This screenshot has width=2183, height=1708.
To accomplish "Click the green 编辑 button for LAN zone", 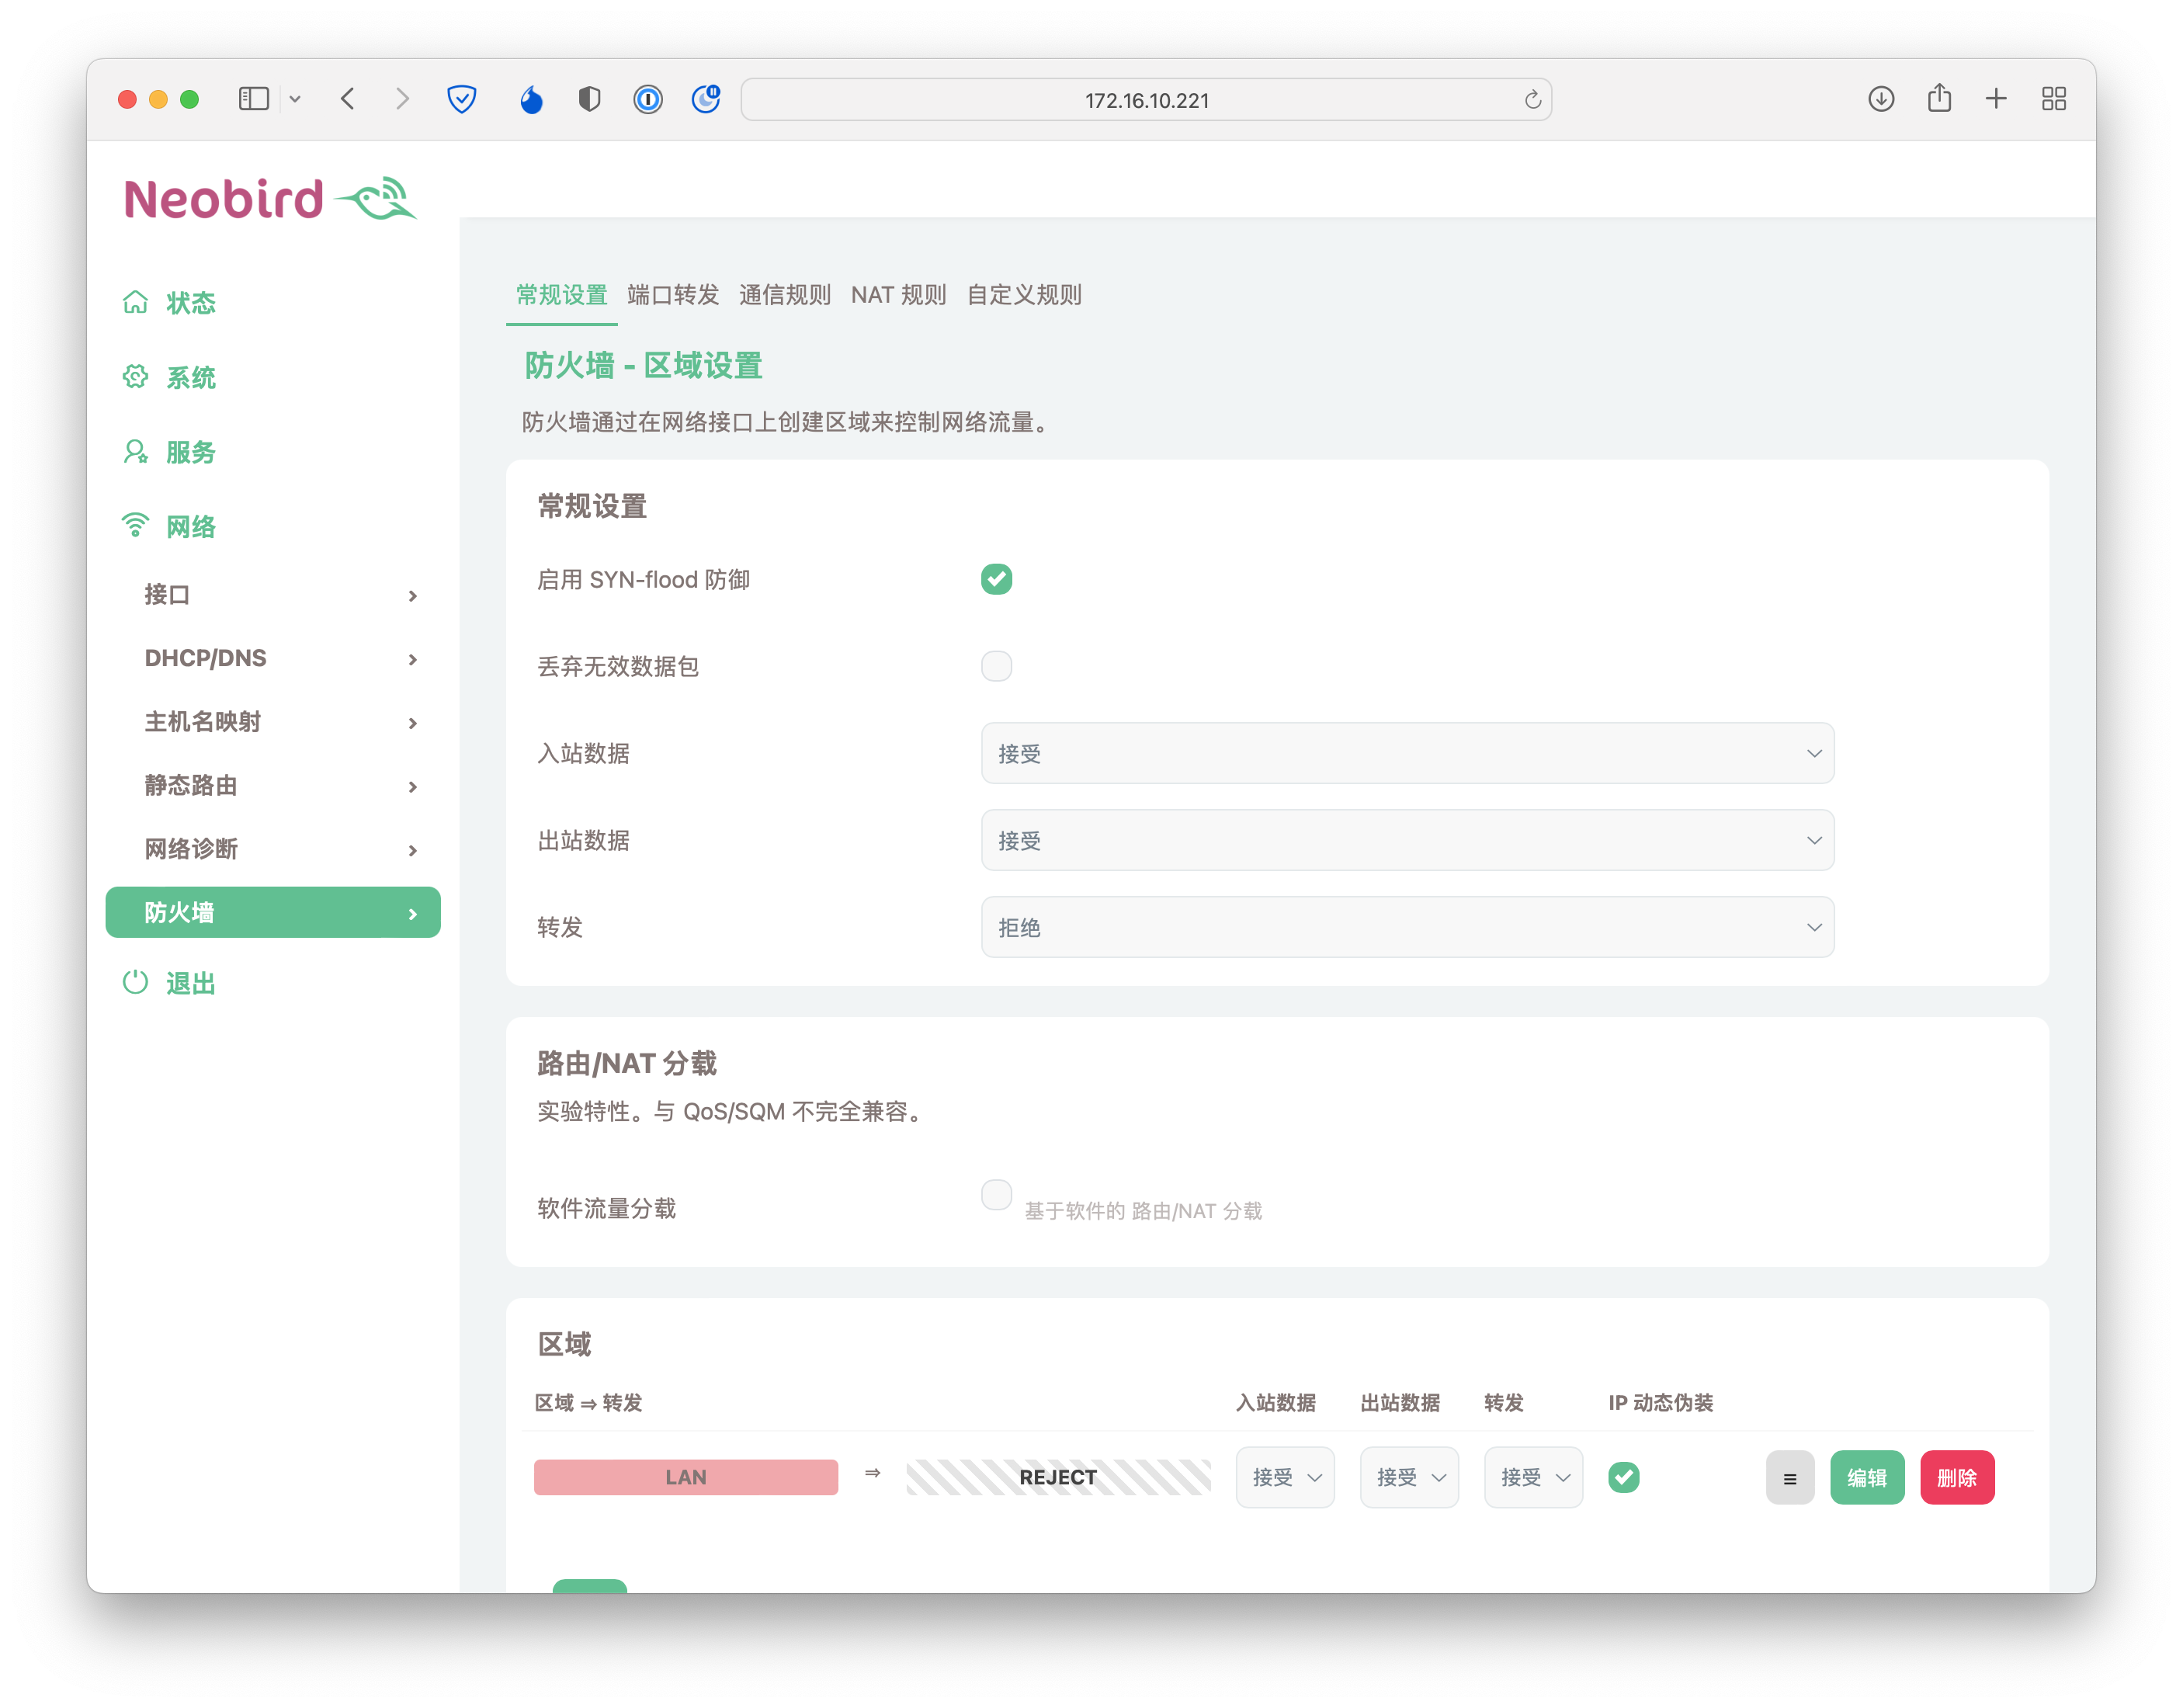I will [1866, 1477].
